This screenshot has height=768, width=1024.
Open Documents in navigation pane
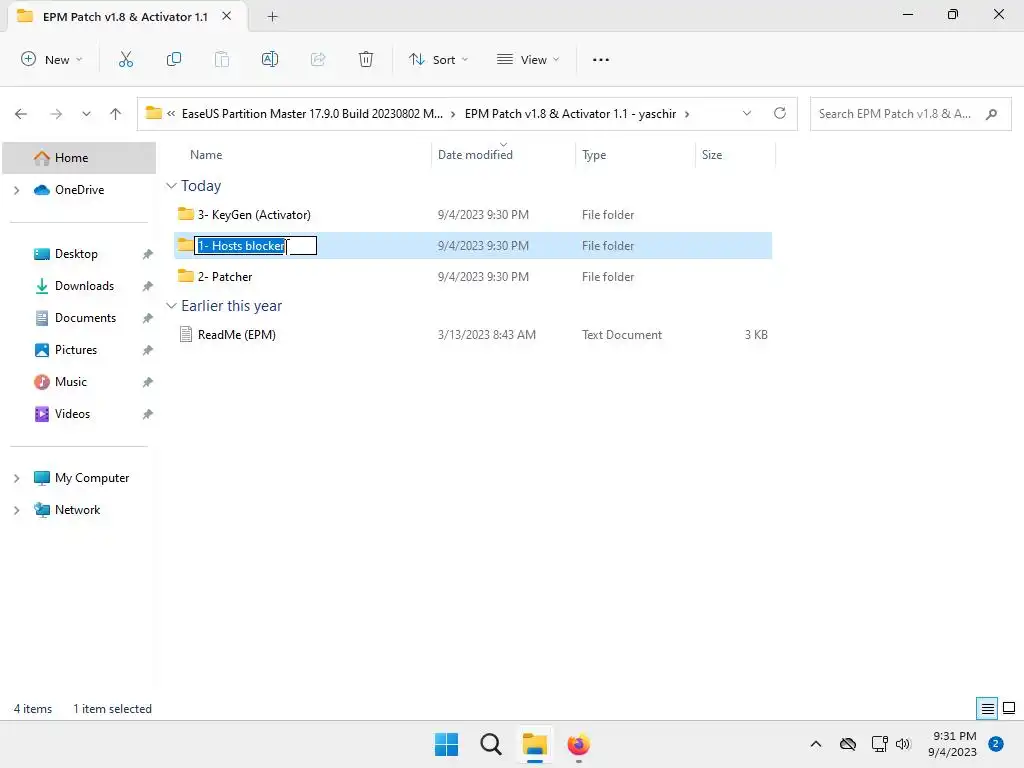coord(85,318)
